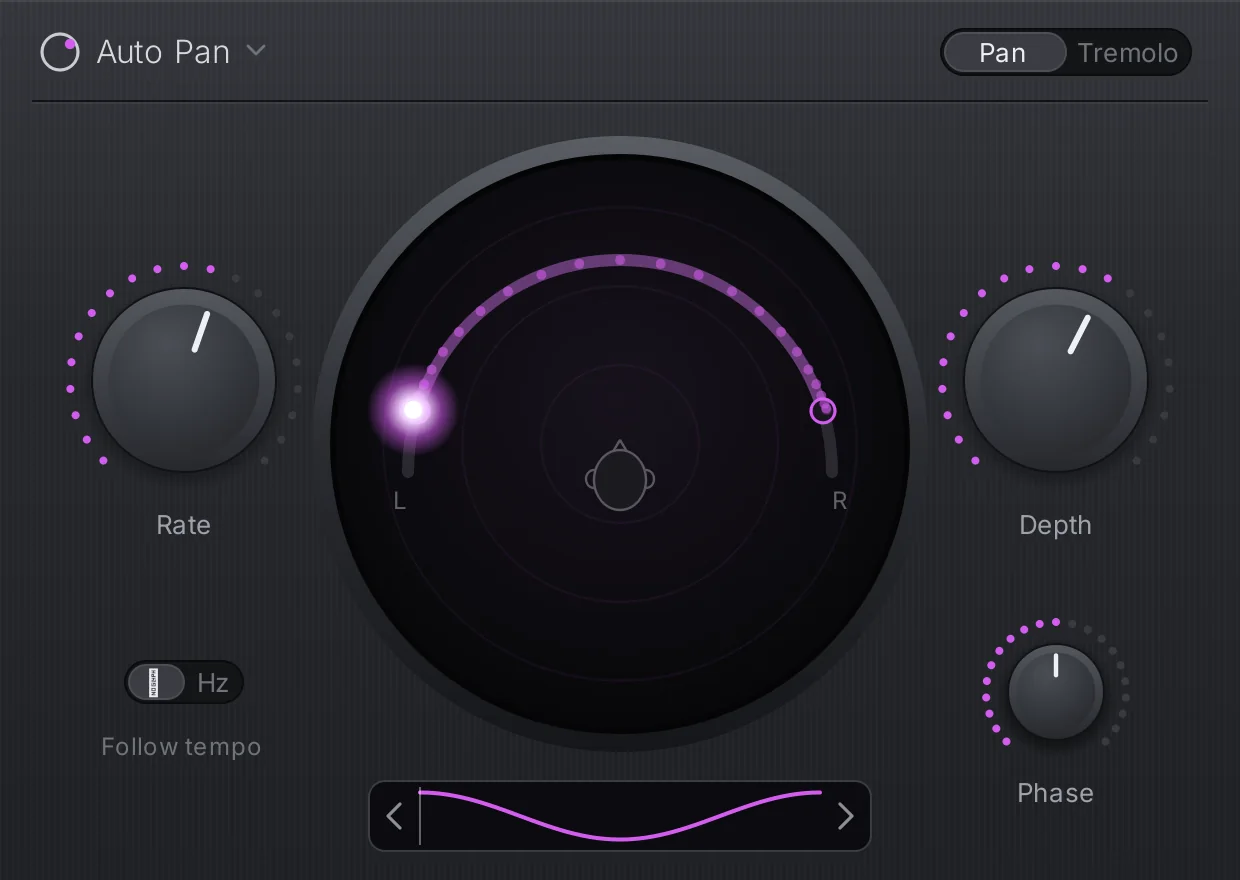Viewport: 1240px width, 880px height.
Task: Click the listener head icon in center
Action: [620, 476]
